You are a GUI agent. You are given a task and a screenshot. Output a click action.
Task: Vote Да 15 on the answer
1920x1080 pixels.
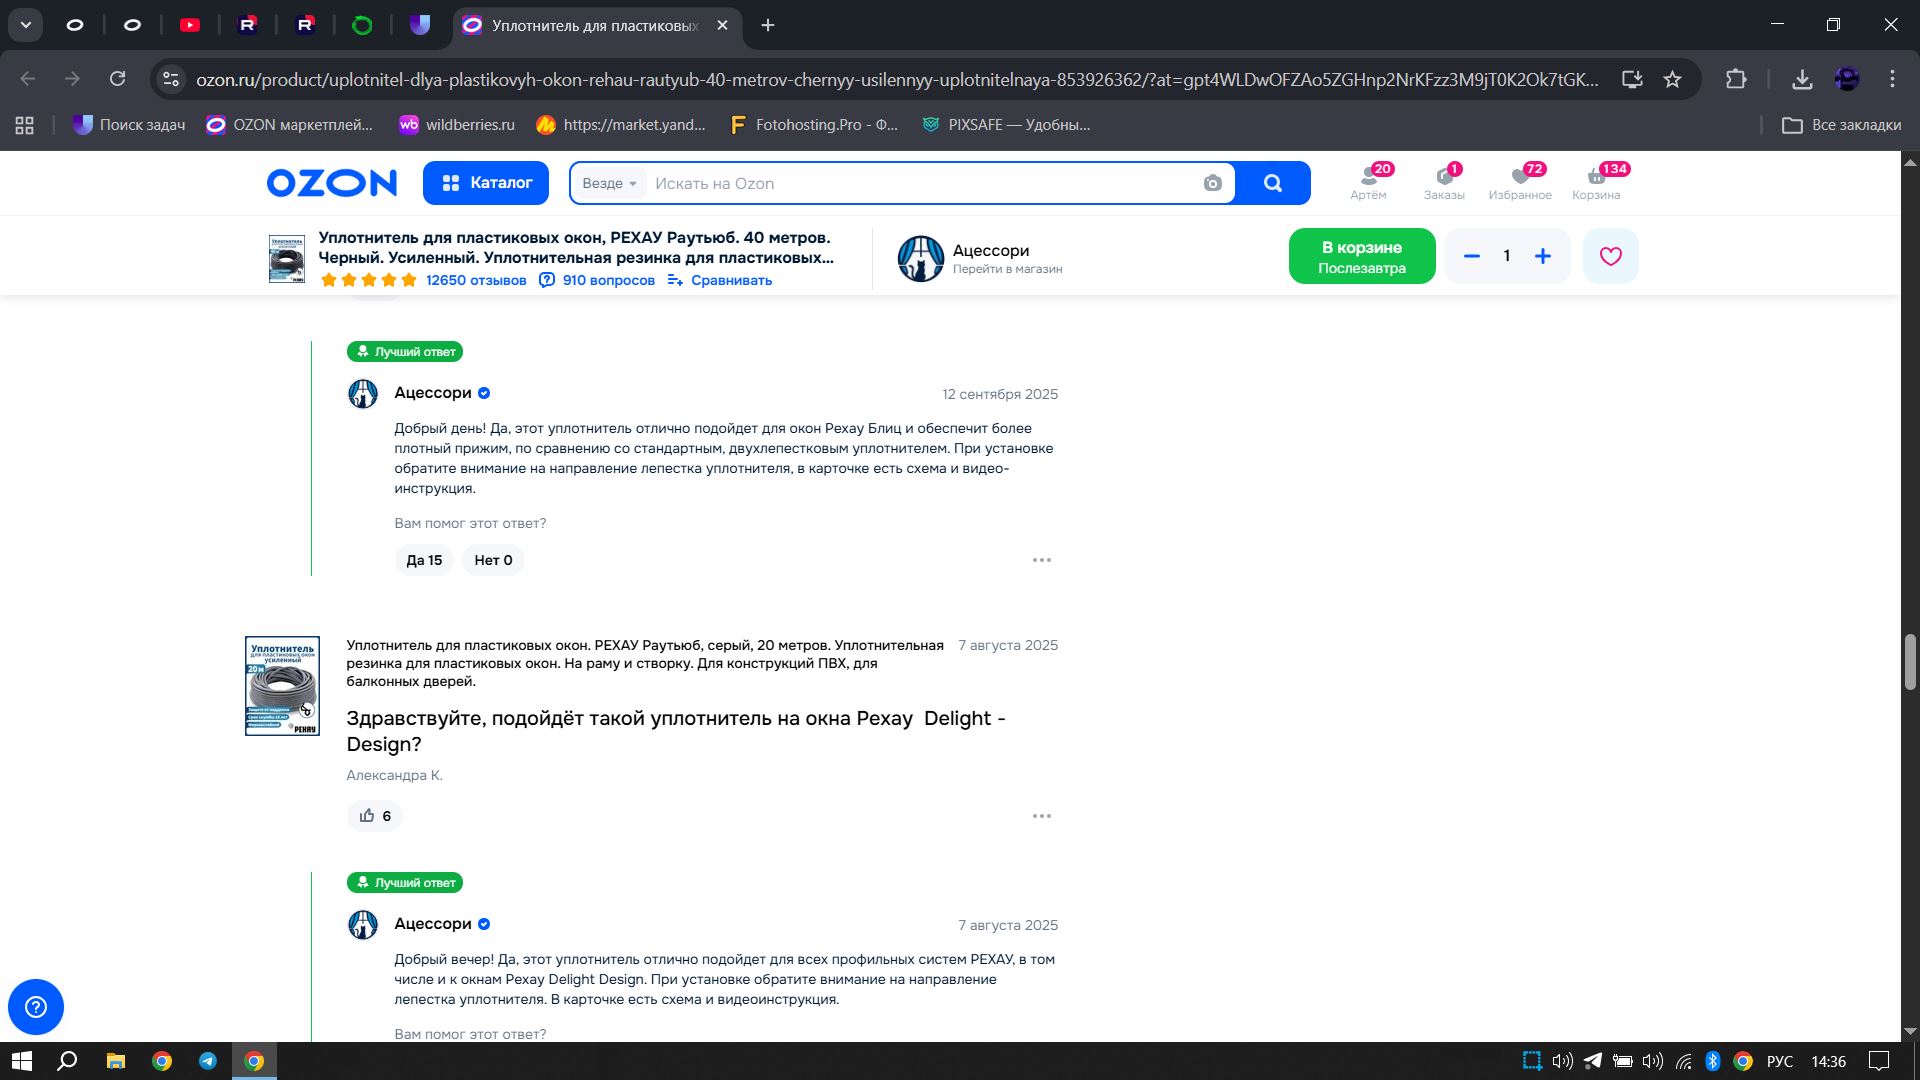[424, 560]
